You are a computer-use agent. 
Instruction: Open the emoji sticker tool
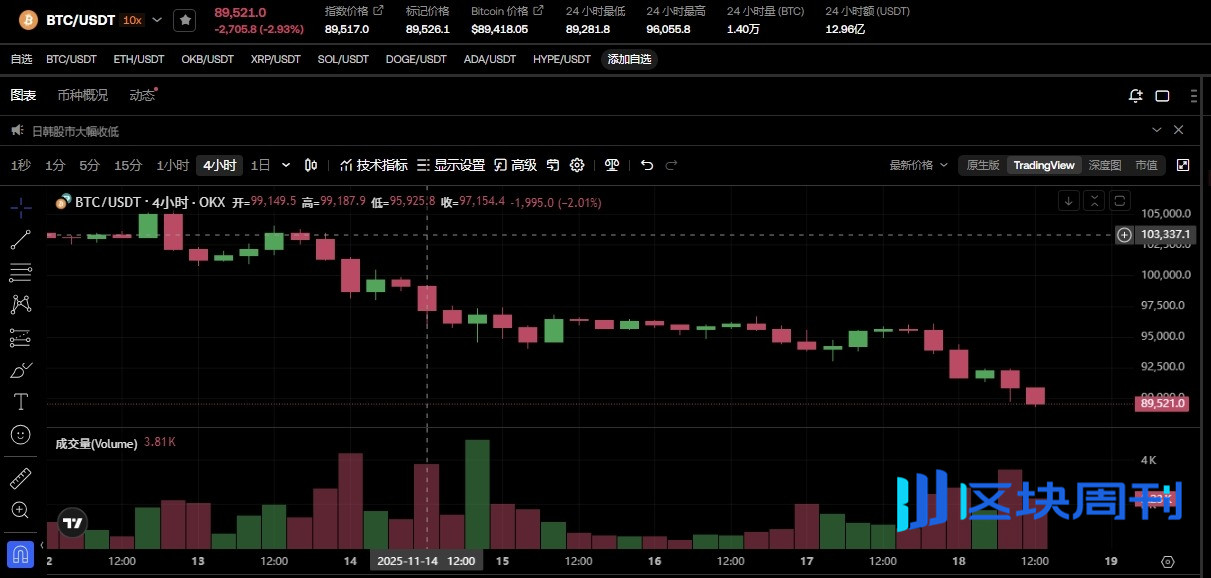click(20, 435)
